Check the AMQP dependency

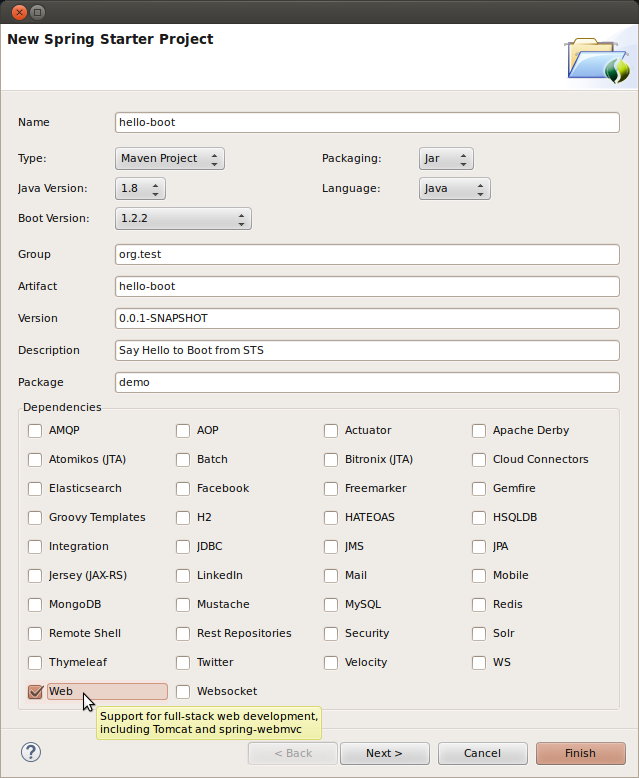coord(35,431)
